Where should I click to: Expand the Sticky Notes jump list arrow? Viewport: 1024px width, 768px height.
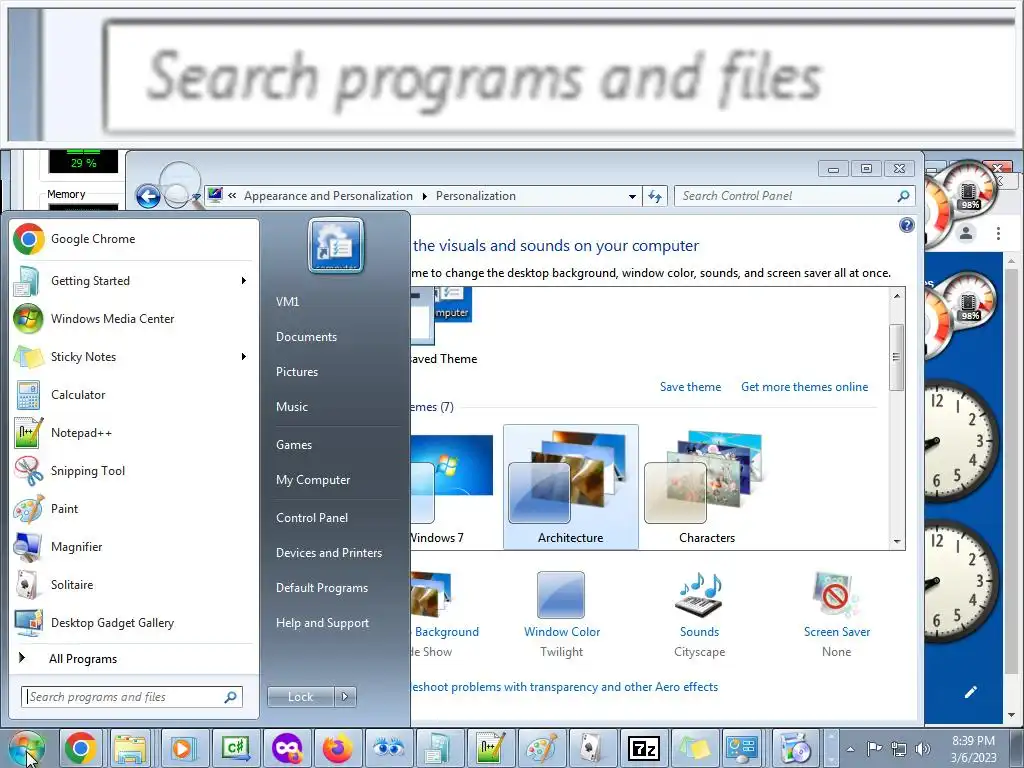tap(244, 357)
